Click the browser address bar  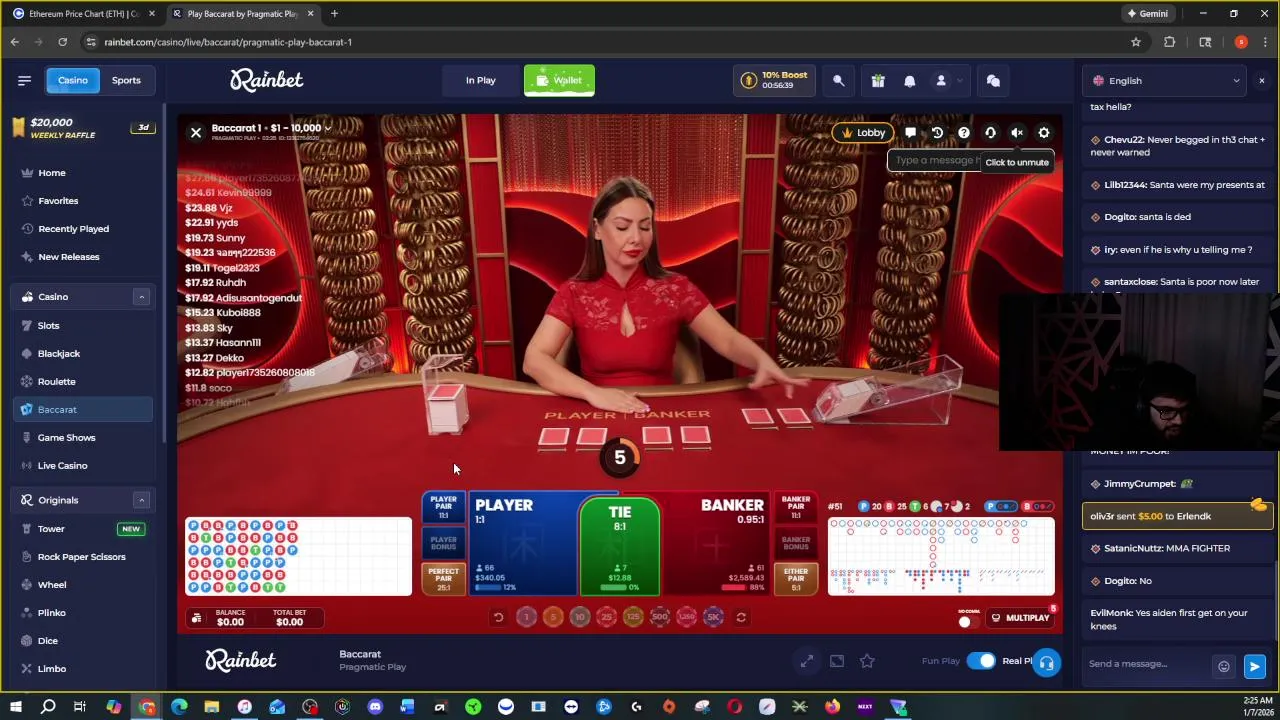(600, 42)
